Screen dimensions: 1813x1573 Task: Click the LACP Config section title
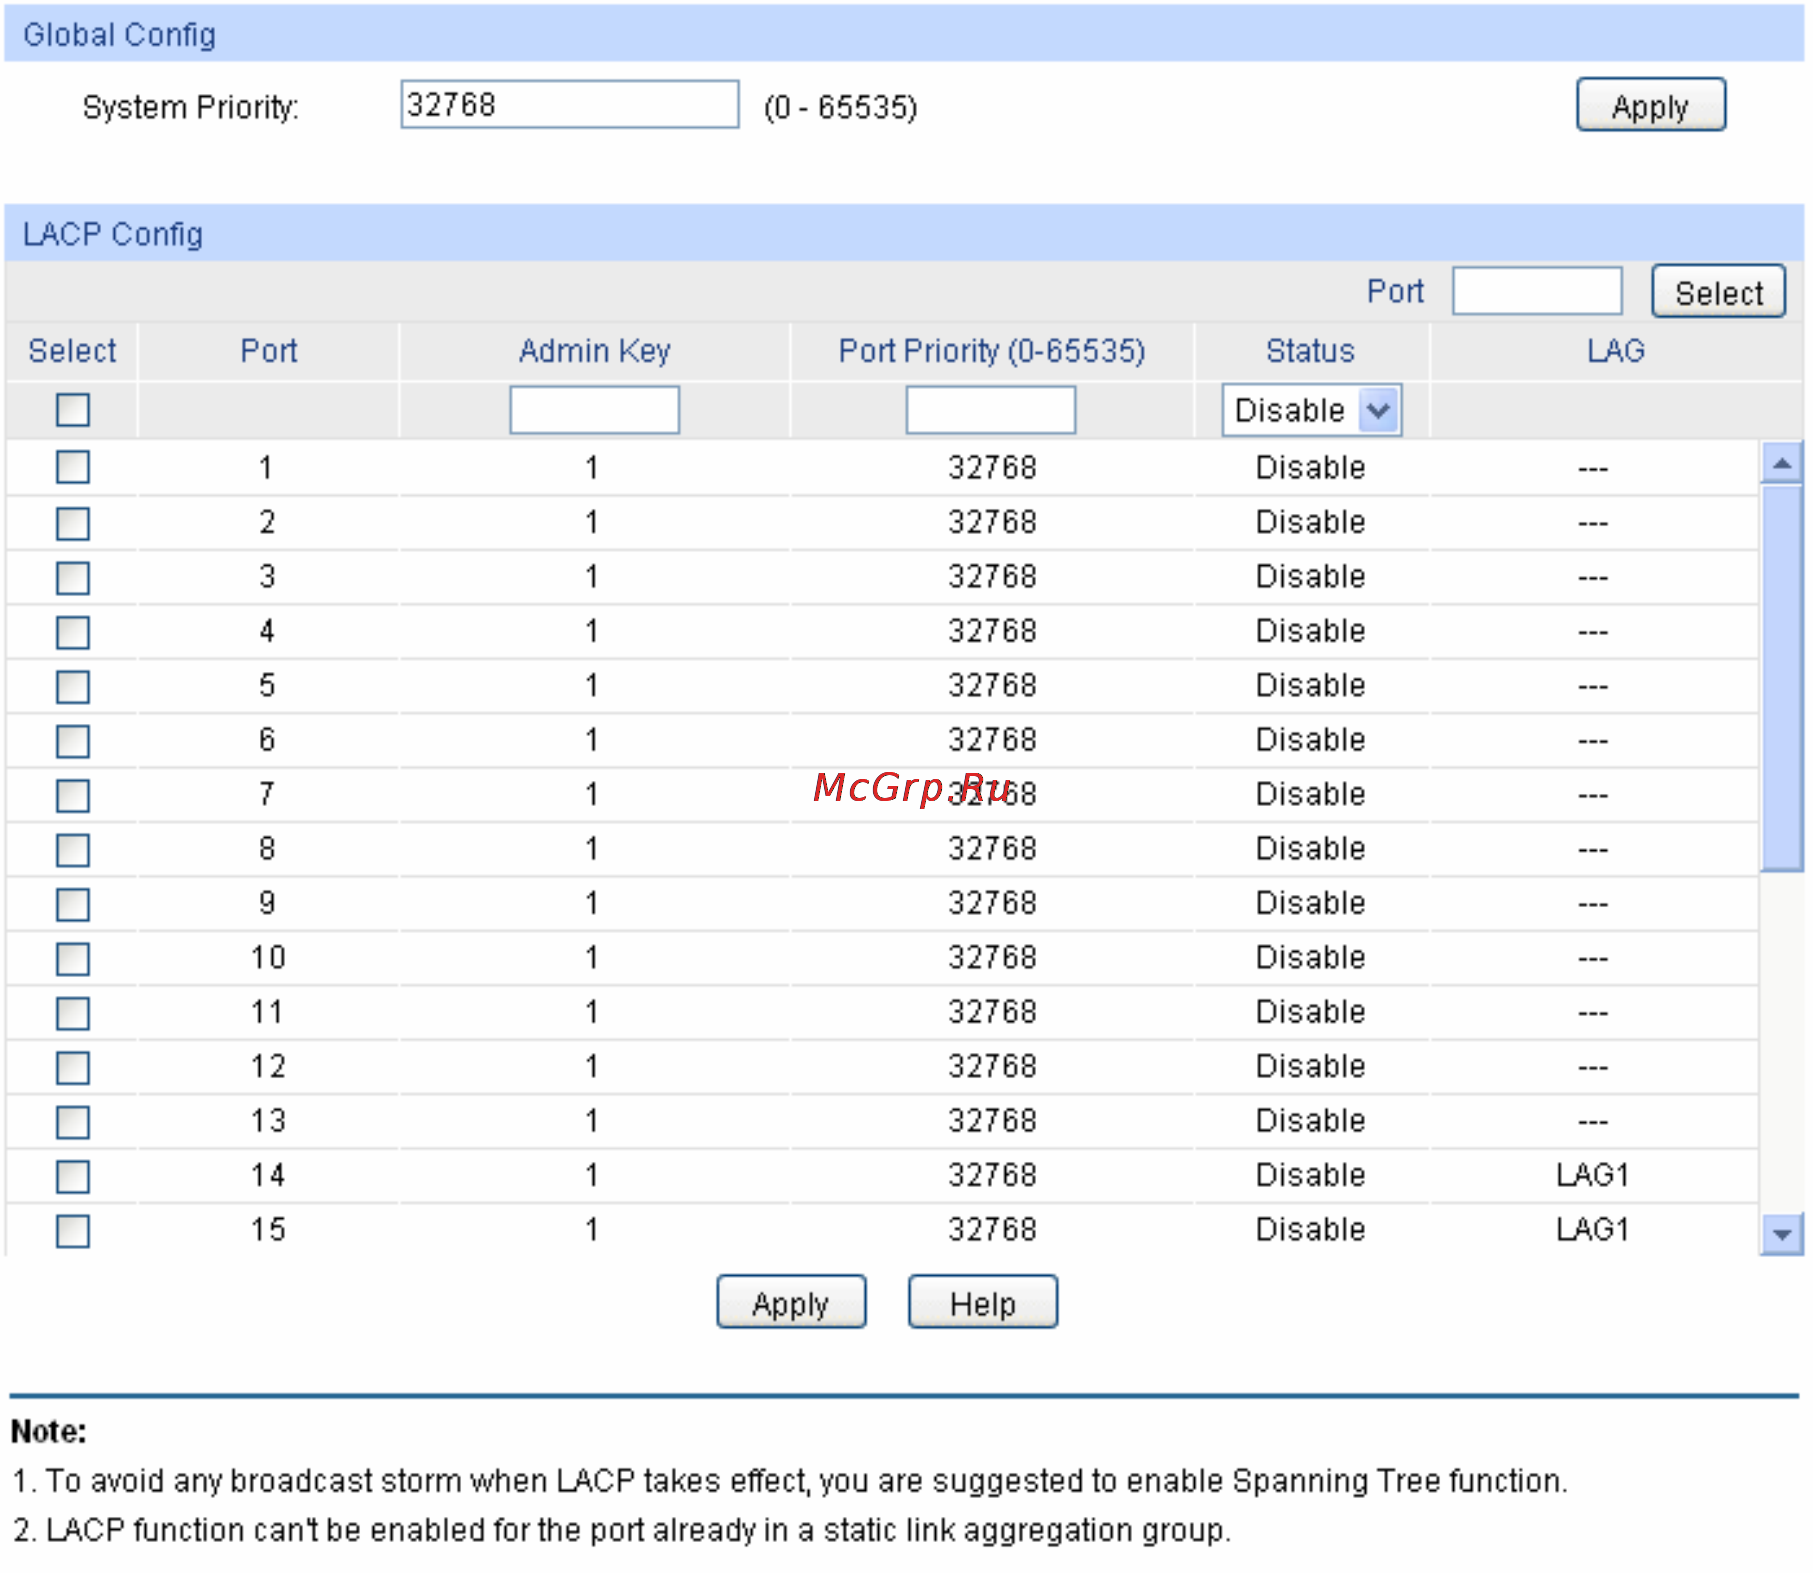(x=113, y=234)
